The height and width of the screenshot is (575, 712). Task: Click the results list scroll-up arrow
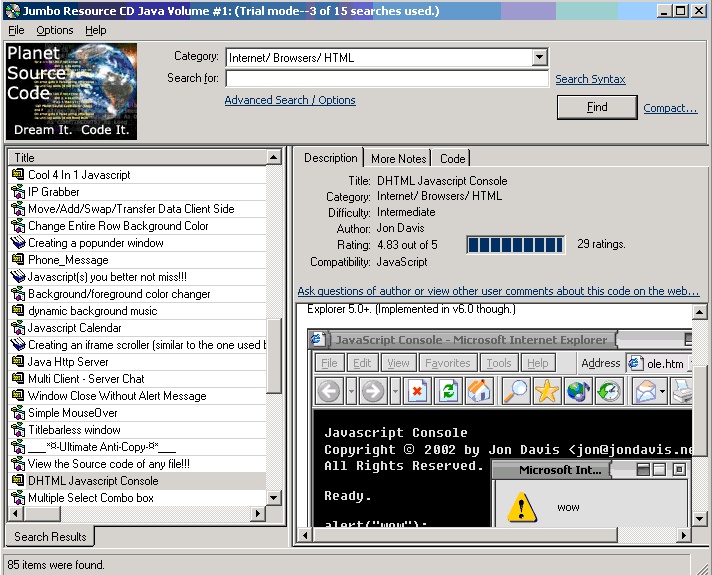coord(273,158)
